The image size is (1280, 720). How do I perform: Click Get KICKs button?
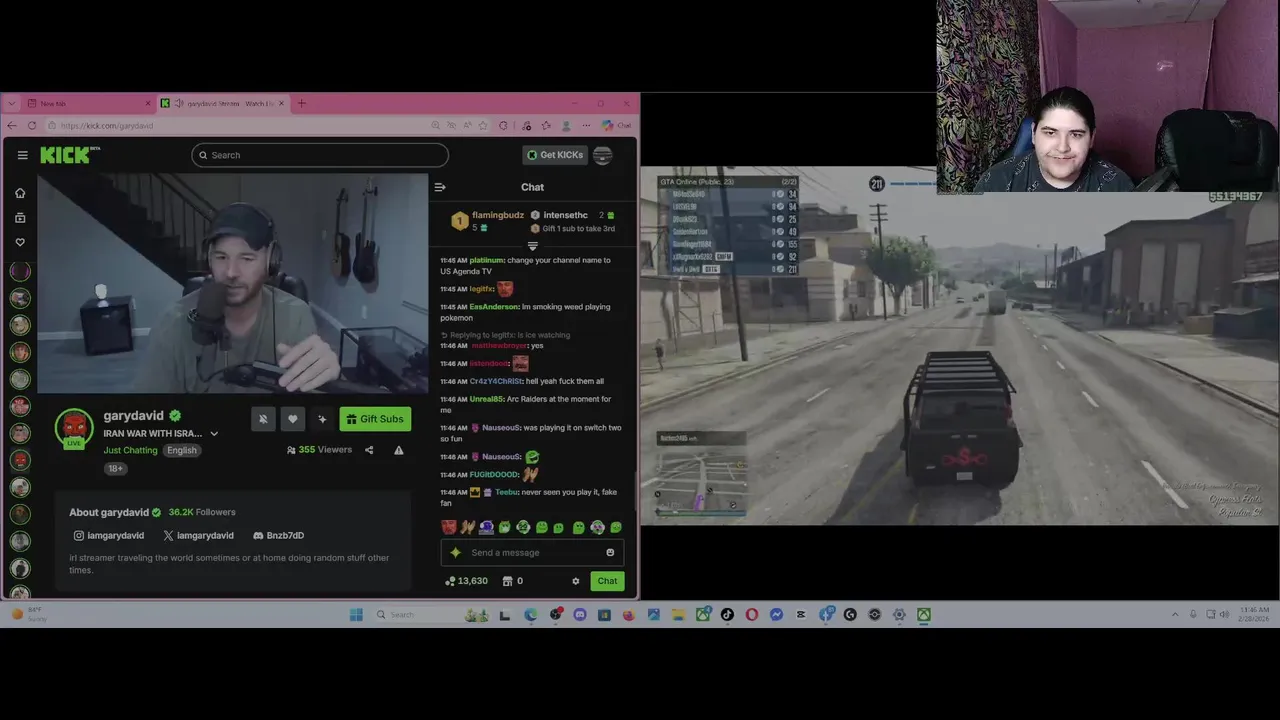[x=555, y=155]
